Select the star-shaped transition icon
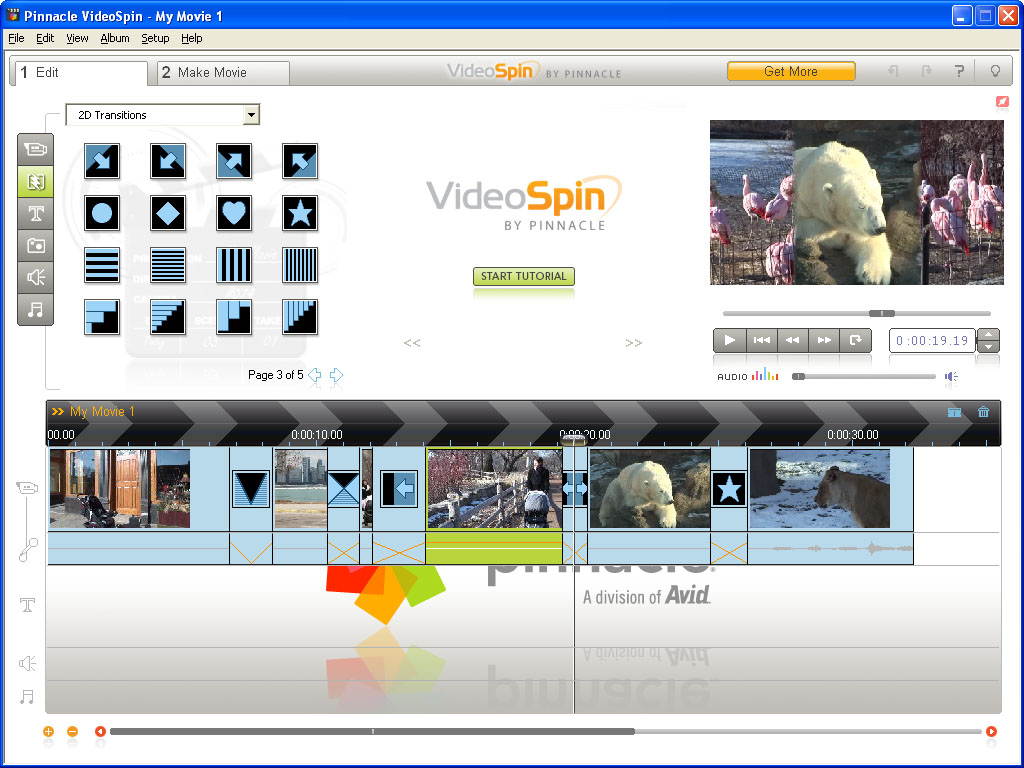The height and width of the screenshot is (768, 1024). point(299,213)
